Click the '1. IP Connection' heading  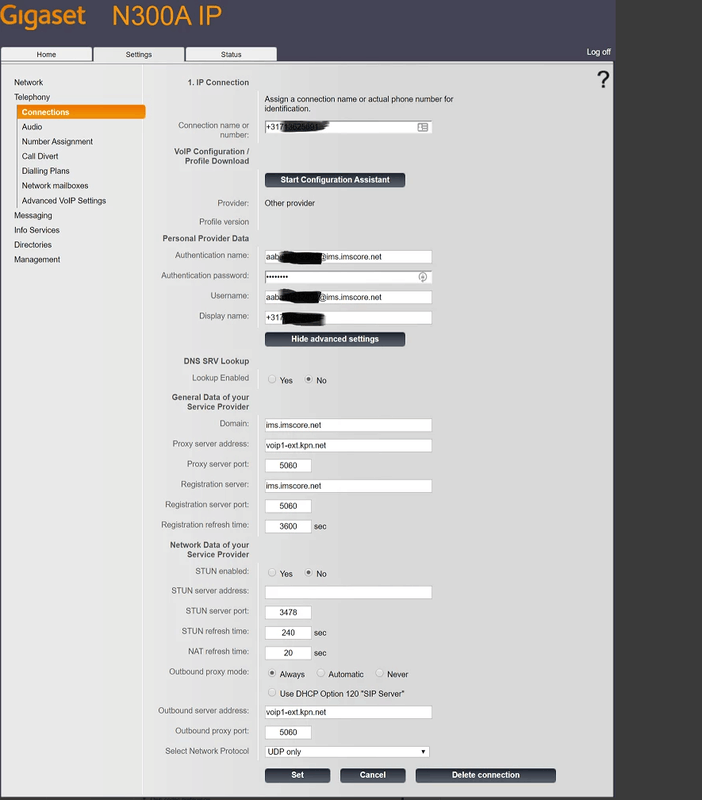pyautogui.click(x=218, y=82)
